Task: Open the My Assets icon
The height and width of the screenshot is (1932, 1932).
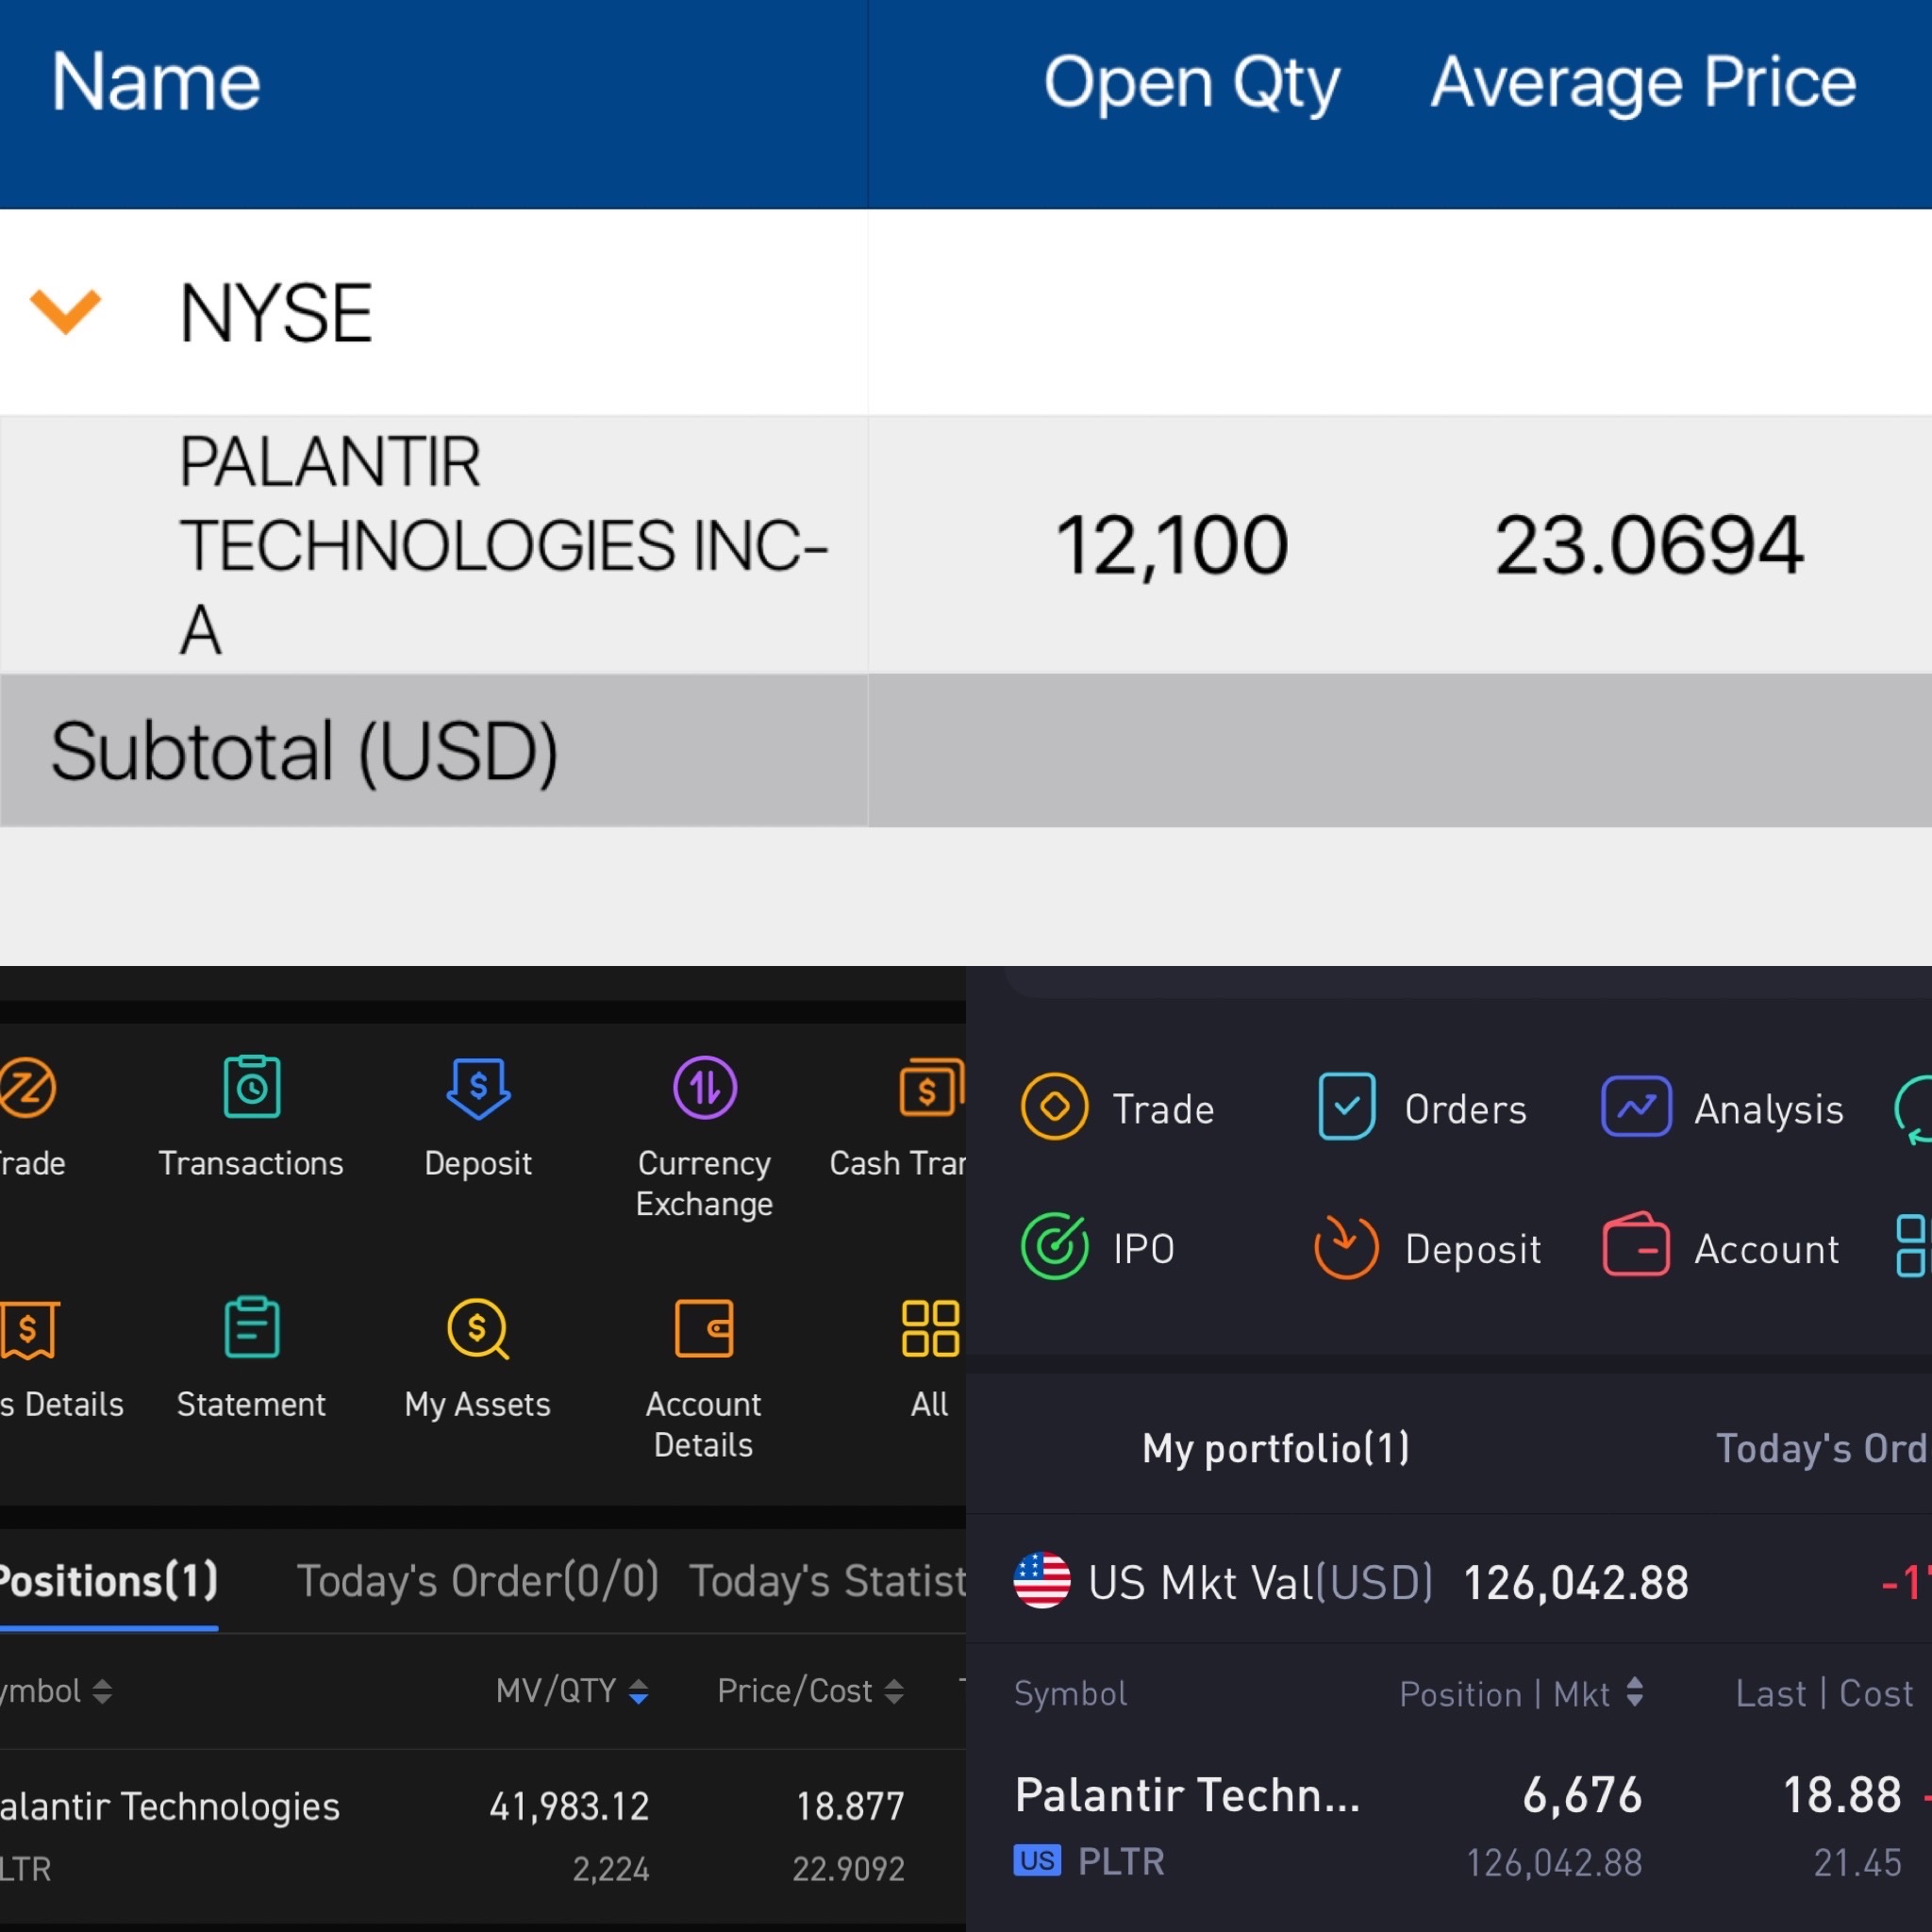Action: click(x=478, y=1328)
